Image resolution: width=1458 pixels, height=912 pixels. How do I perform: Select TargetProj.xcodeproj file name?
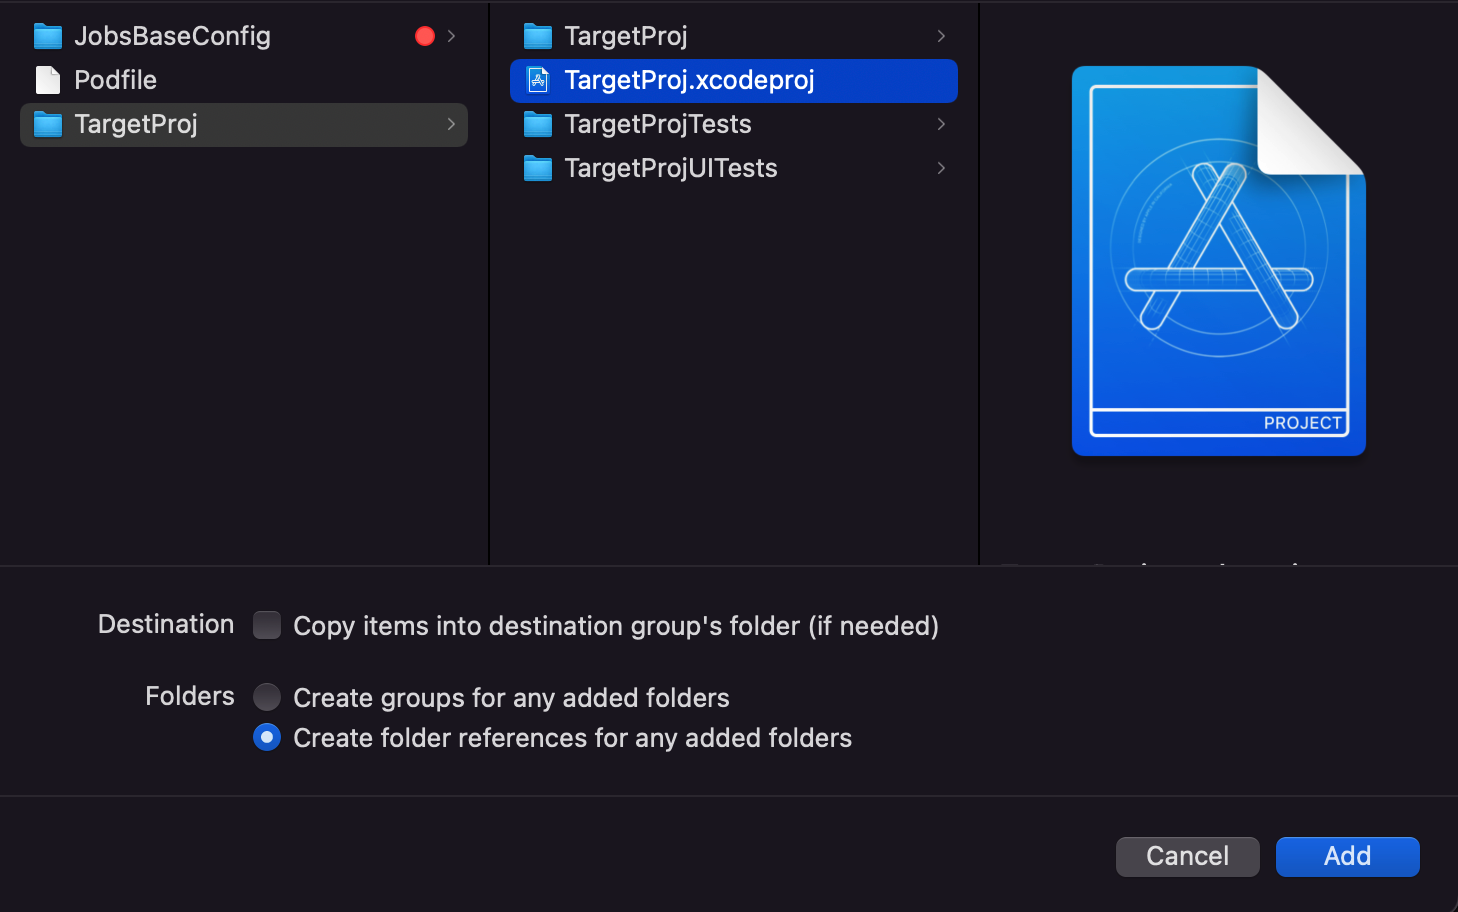coord(689,81)
